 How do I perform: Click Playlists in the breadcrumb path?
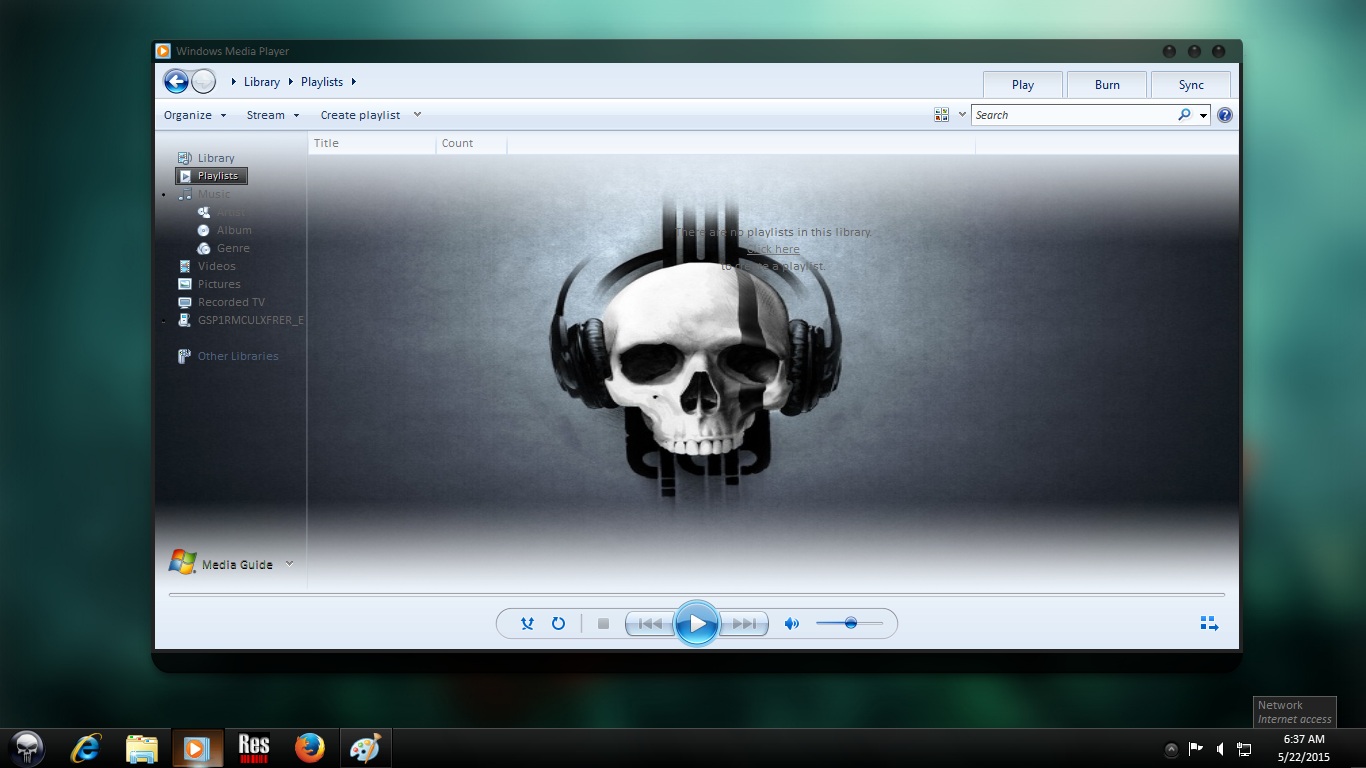tap(322, 82)
